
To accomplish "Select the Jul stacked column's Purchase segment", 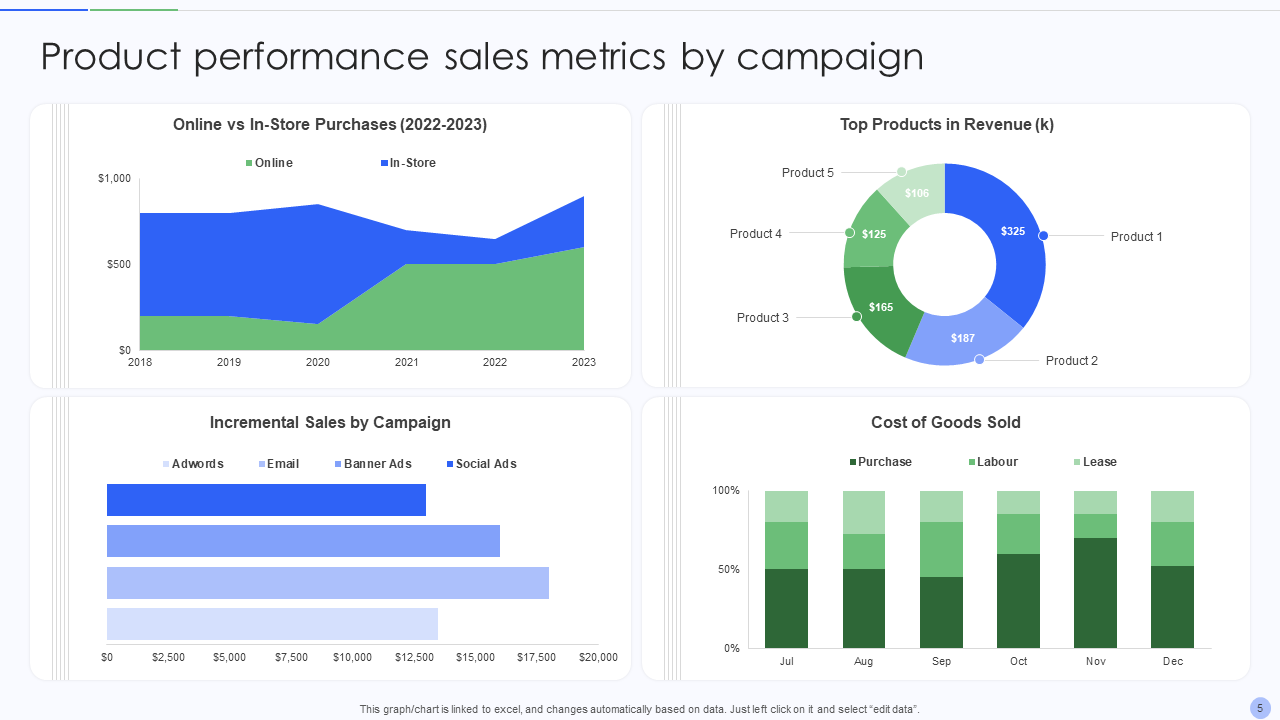I will click(786, 608).
